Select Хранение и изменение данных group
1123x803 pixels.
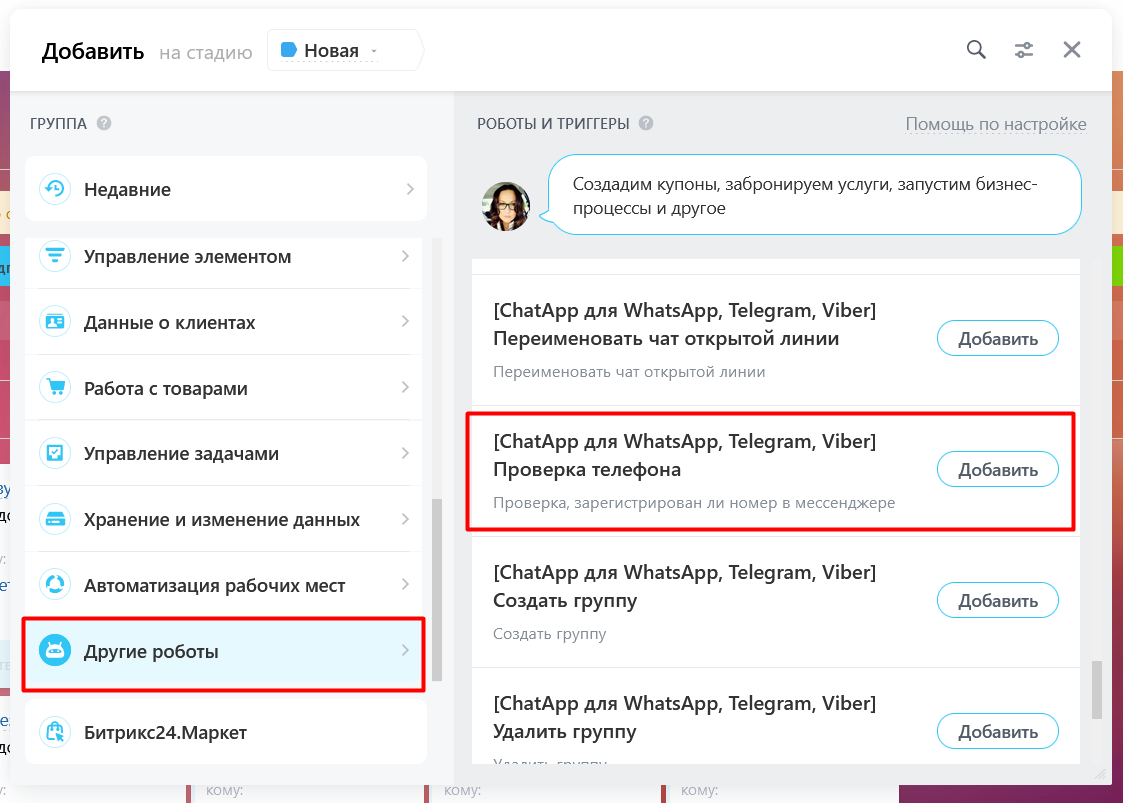click(x=222, y=520)
